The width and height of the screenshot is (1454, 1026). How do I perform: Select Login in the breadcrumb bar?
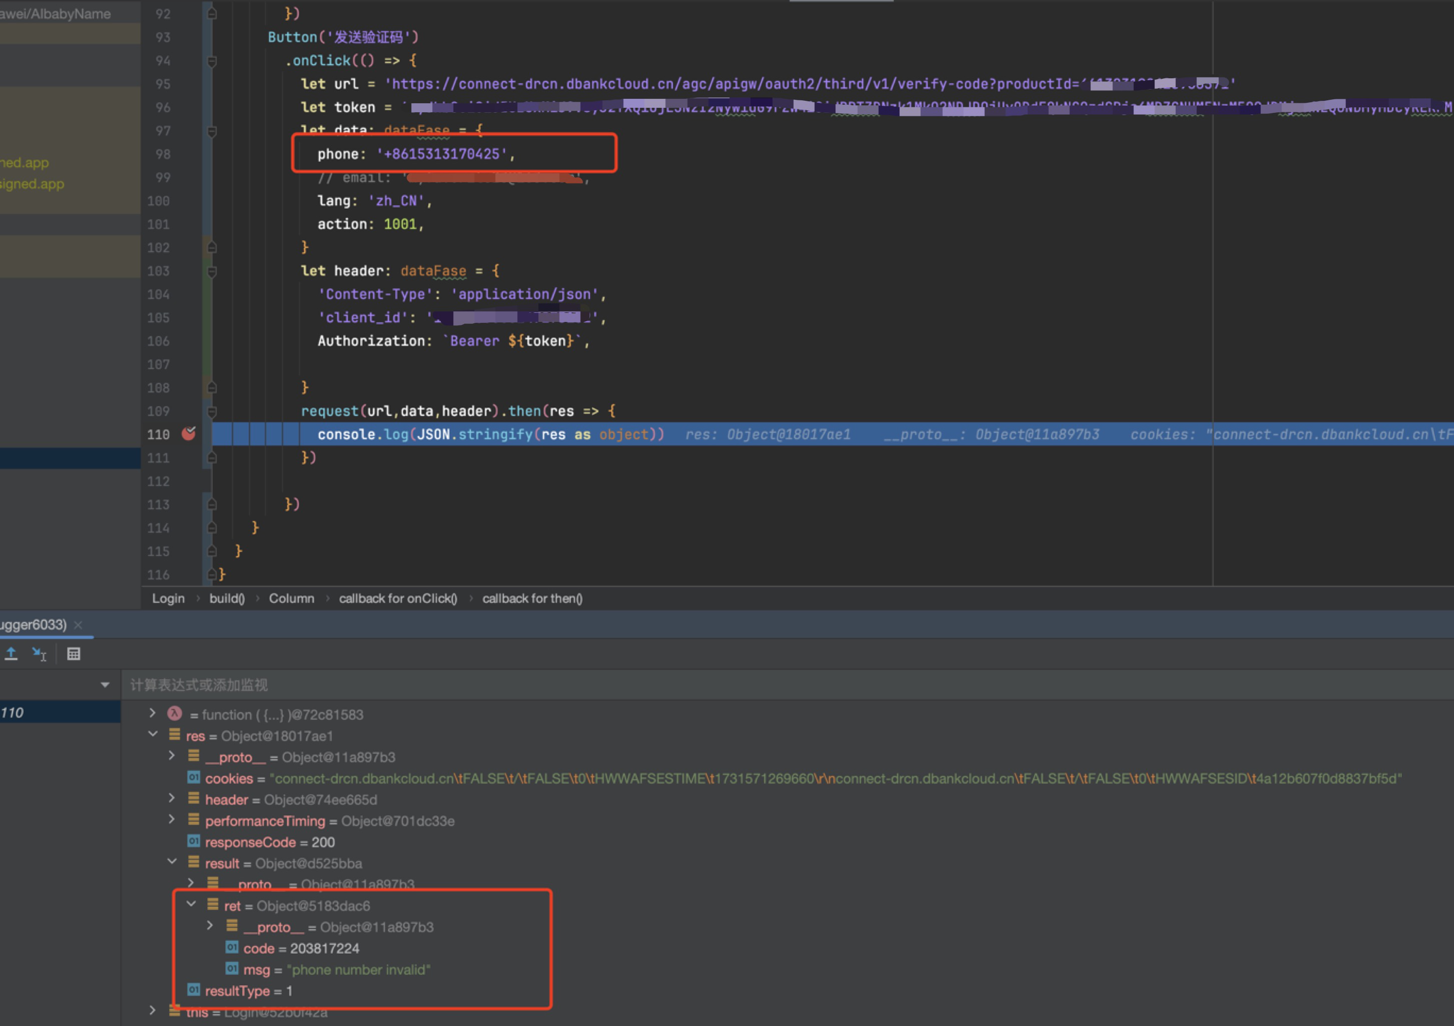pos(168,598)
